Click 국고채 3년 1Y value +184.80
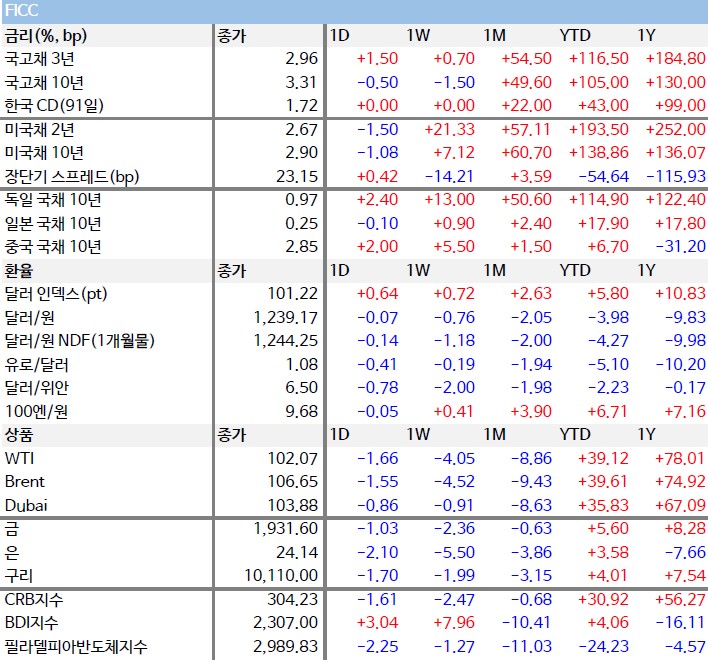This screenshot has width=708, height=668. (x=675, y=59)
